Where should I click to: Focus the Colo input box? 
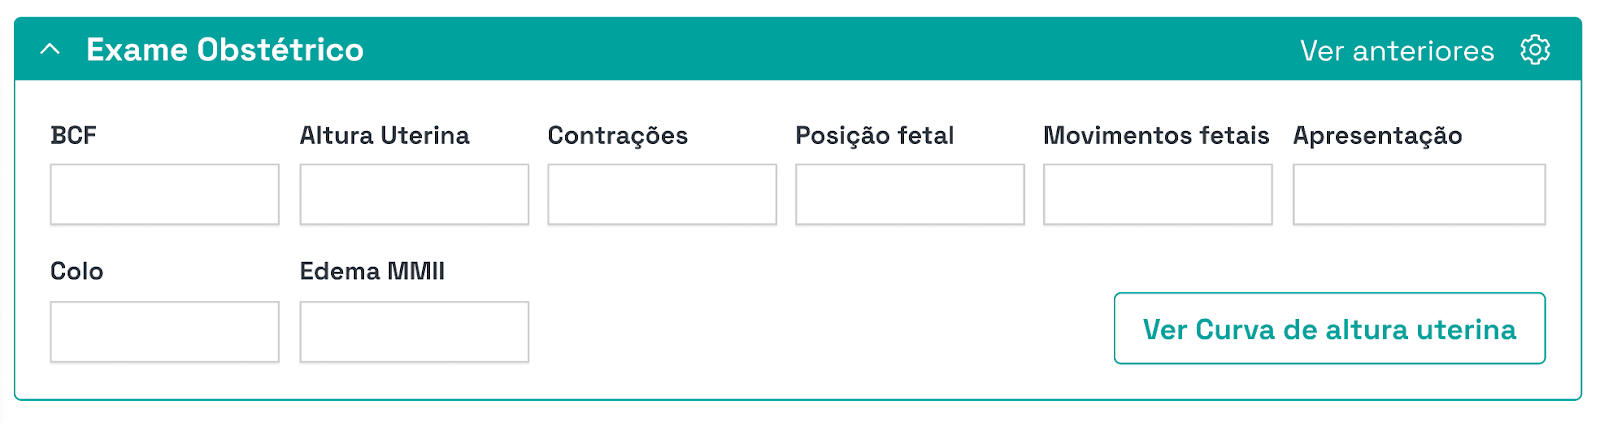(165, 332)
